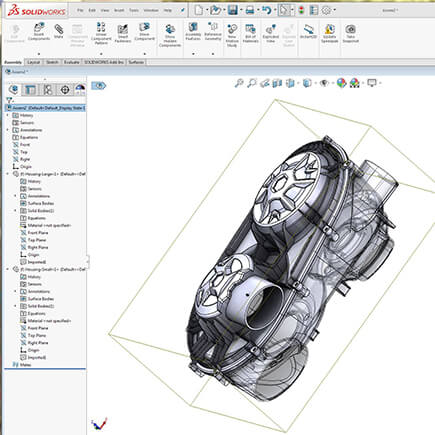Expand the Annotations folder under the assembly
435x435 pixels.
[x=8, y=130]
